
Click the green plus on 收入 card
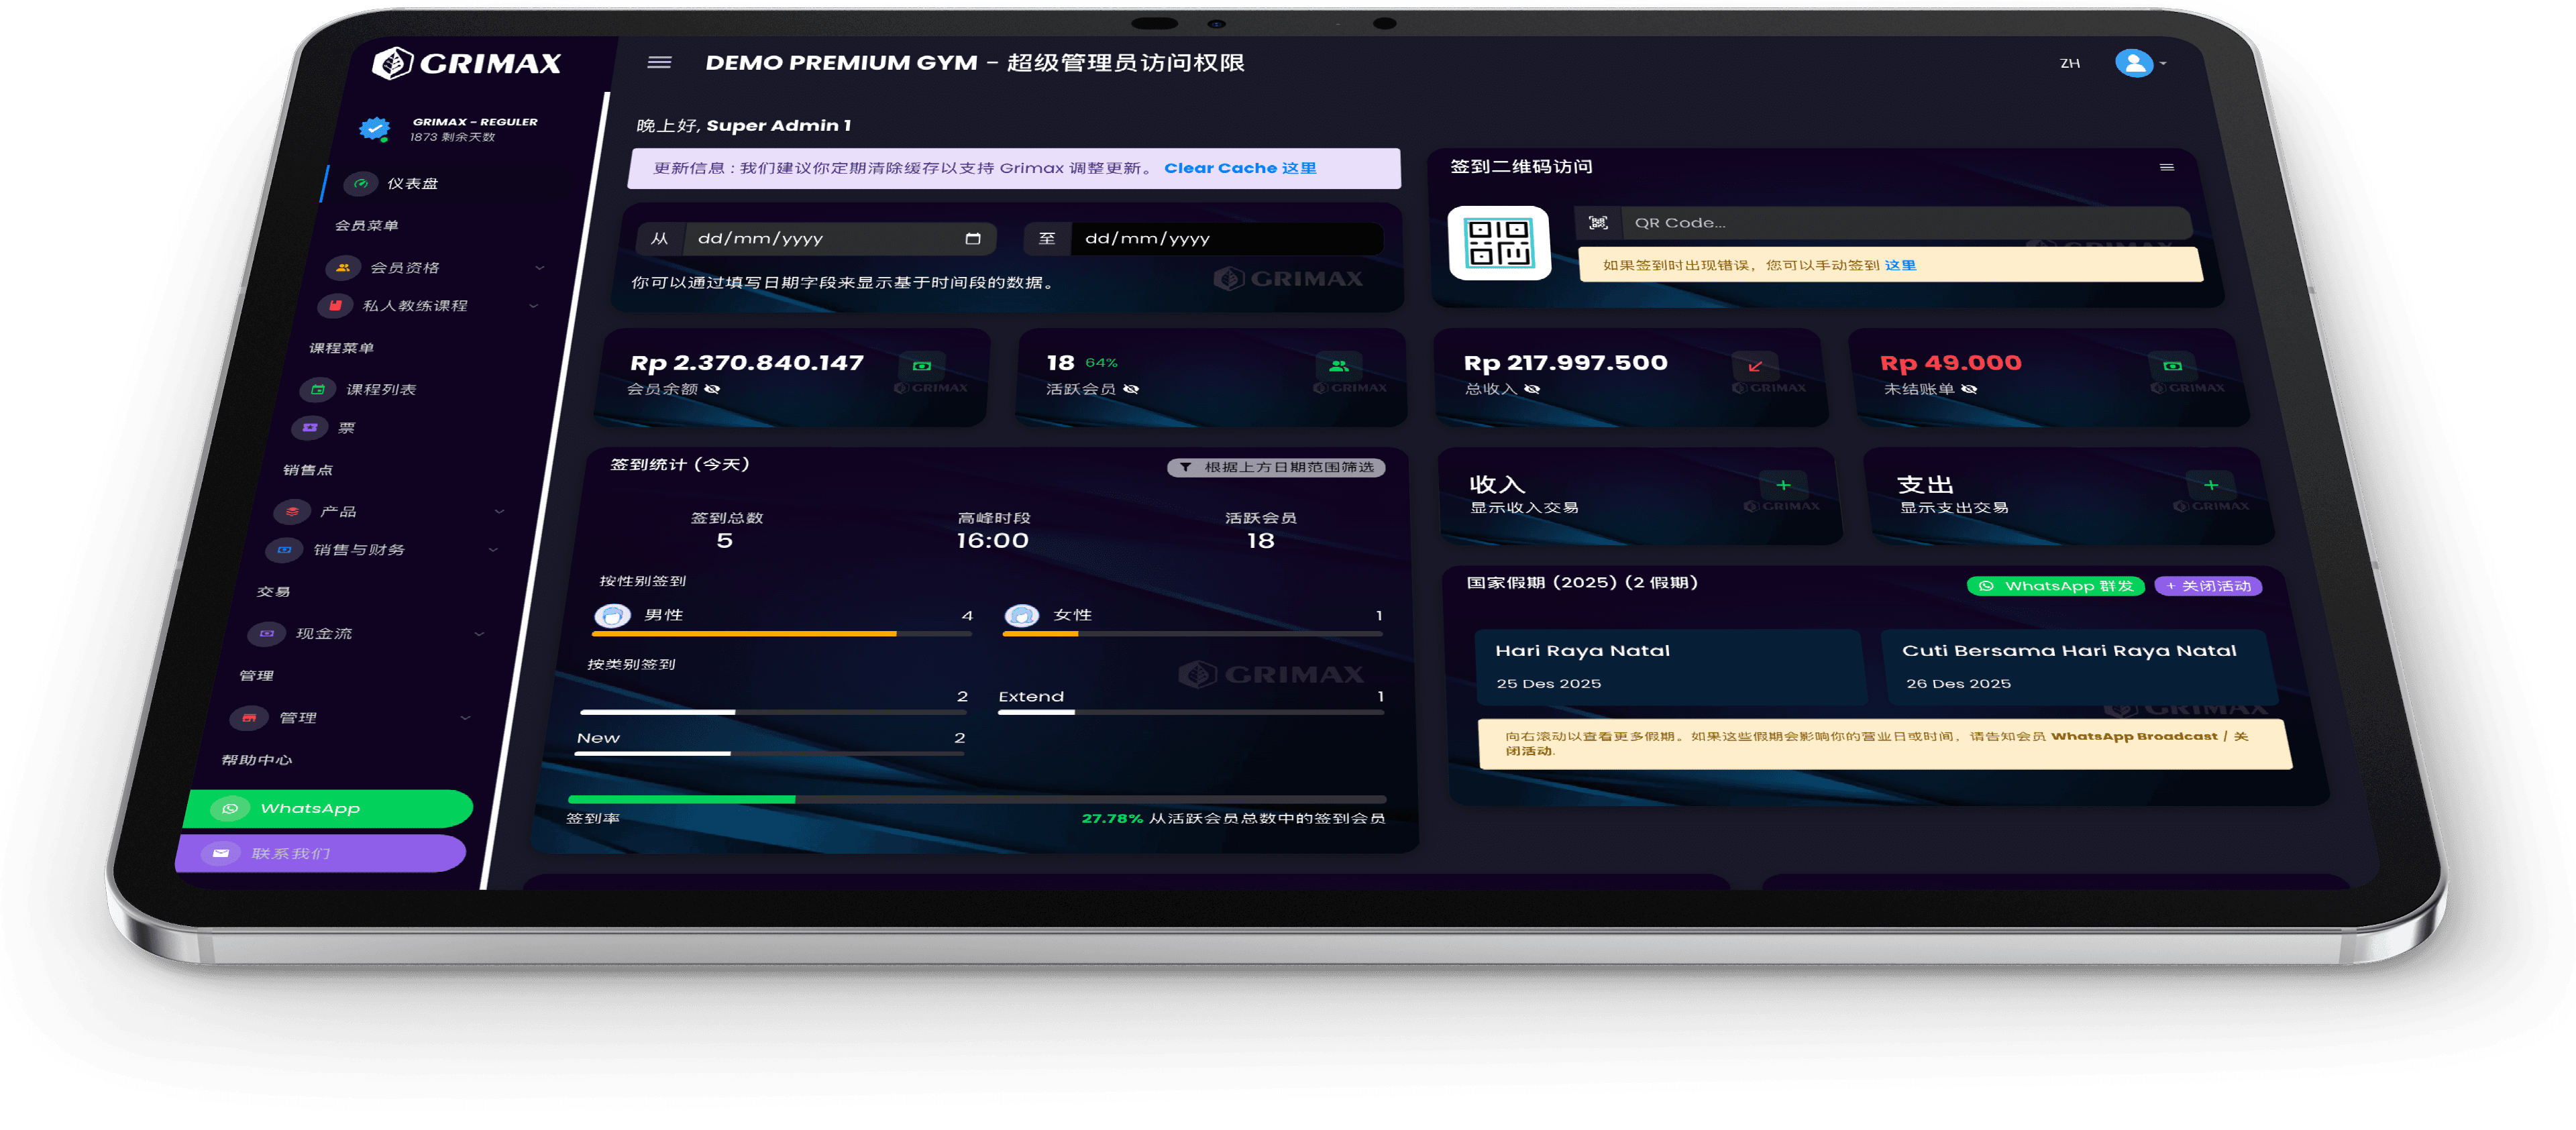[x=1783, y=485]
